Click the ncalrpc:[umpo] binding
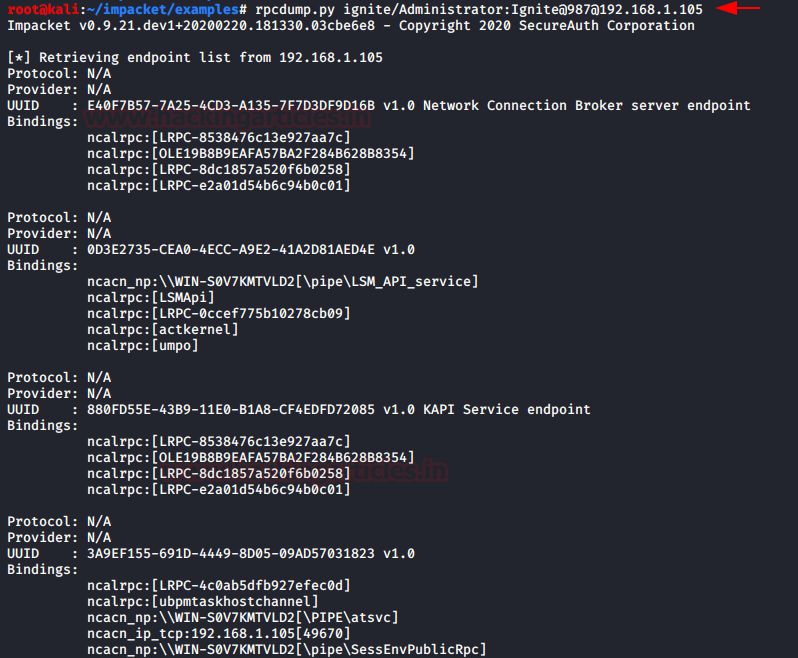 142,346
